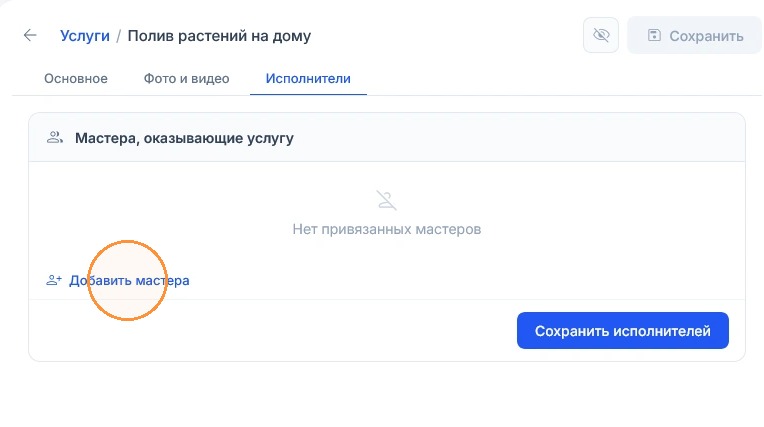Click the Мастера, оказывающие услугу heading
The image size is (764, 427).
tap(184, 138)
